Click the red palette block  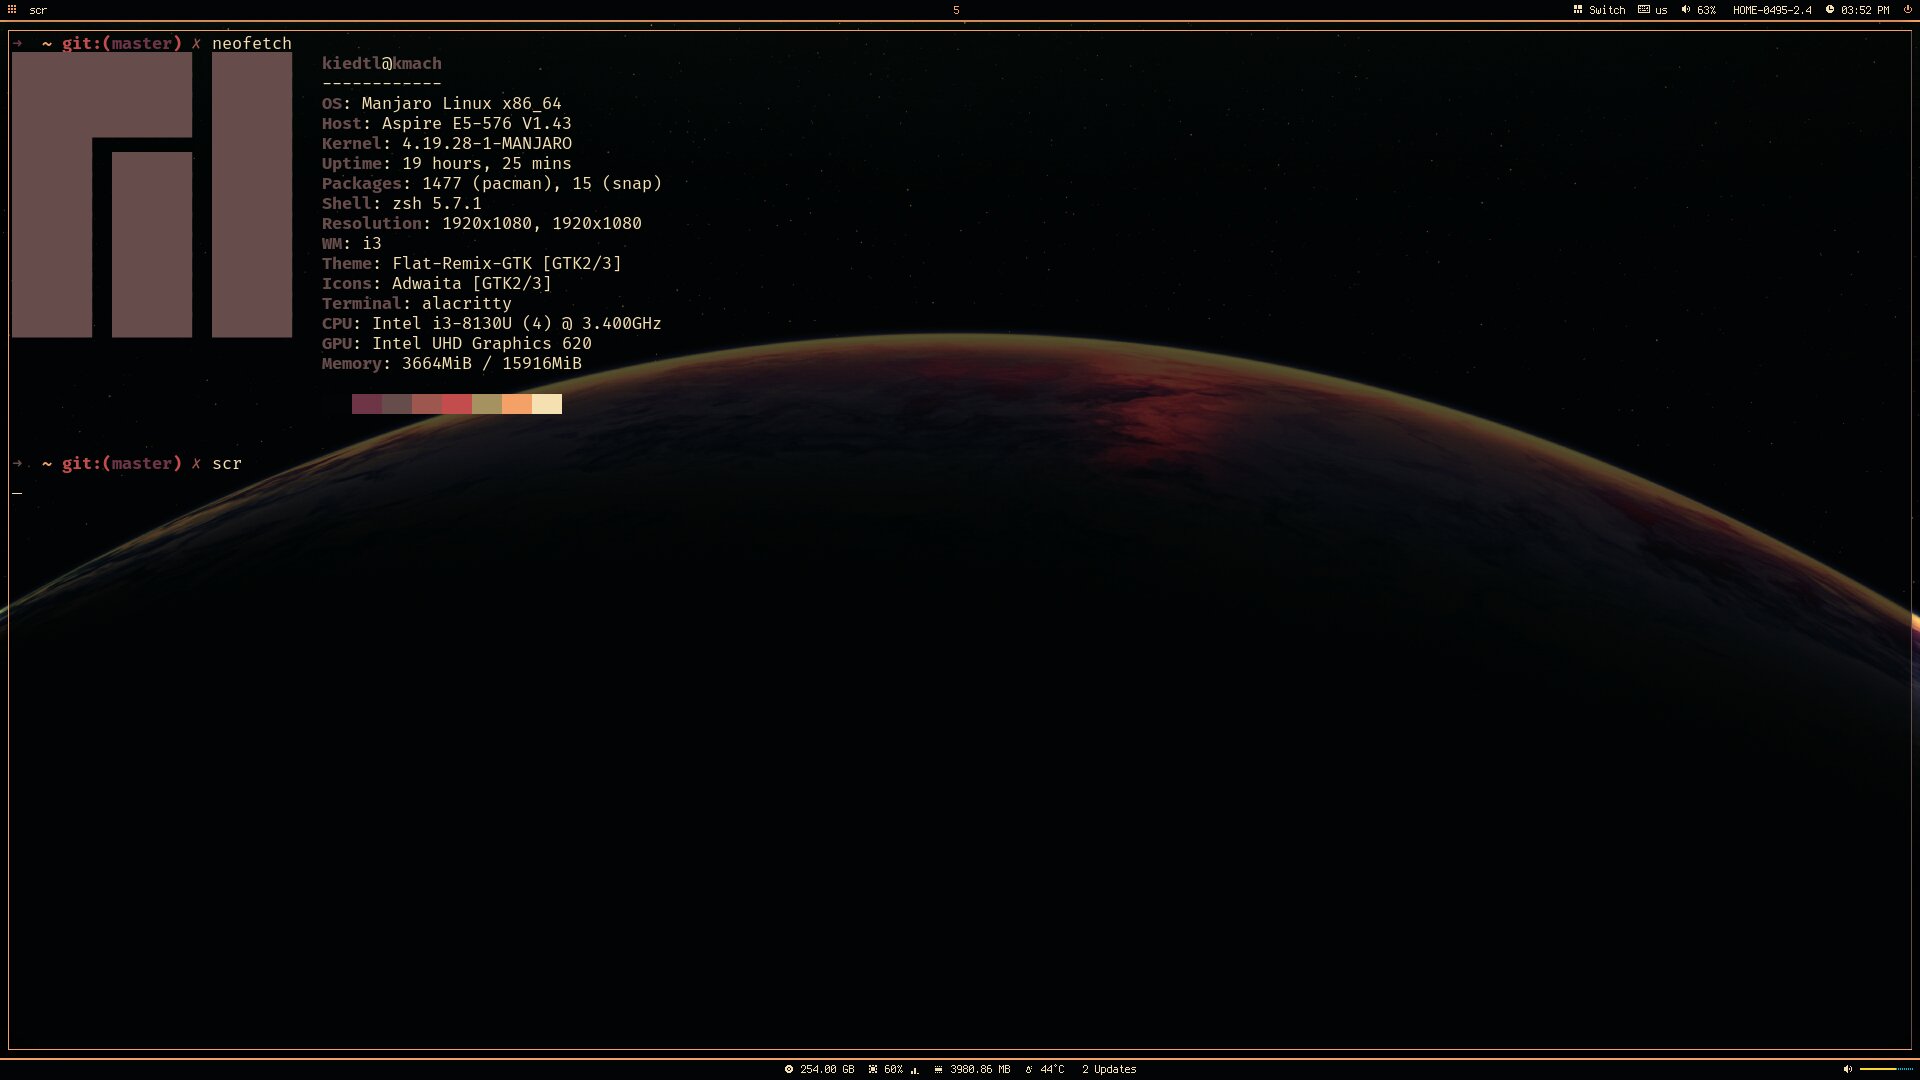(457, 404)
